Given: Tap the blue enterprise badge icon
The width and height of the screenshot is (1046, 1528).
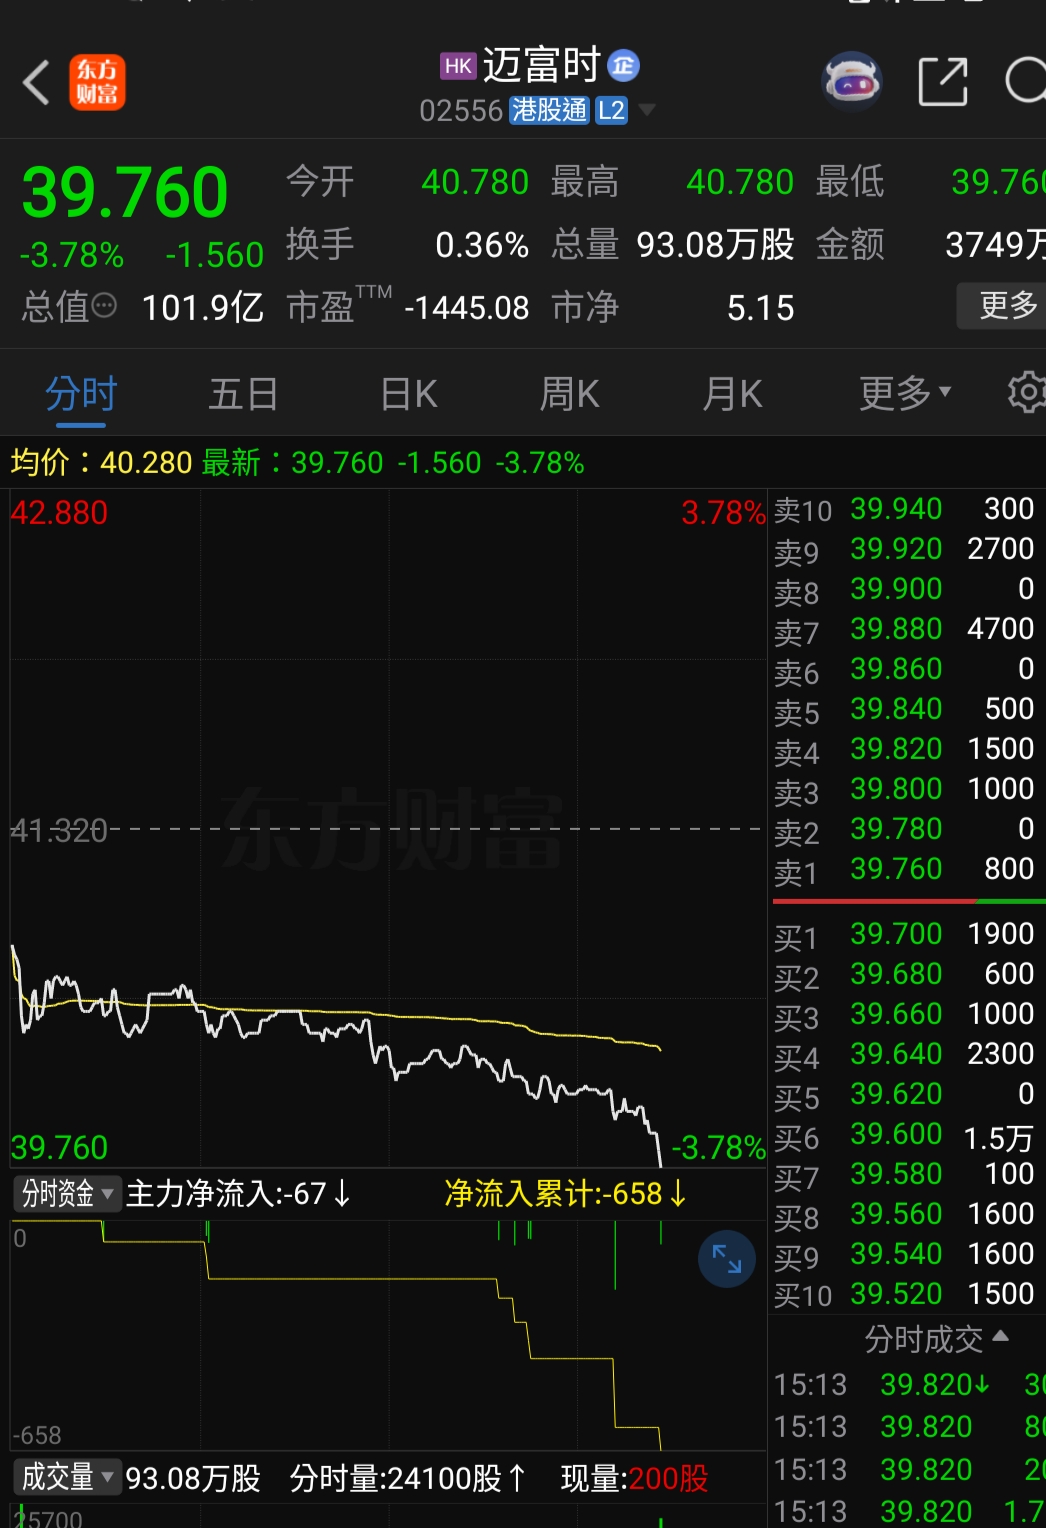Looking at the screenshot, I should 624,66.
